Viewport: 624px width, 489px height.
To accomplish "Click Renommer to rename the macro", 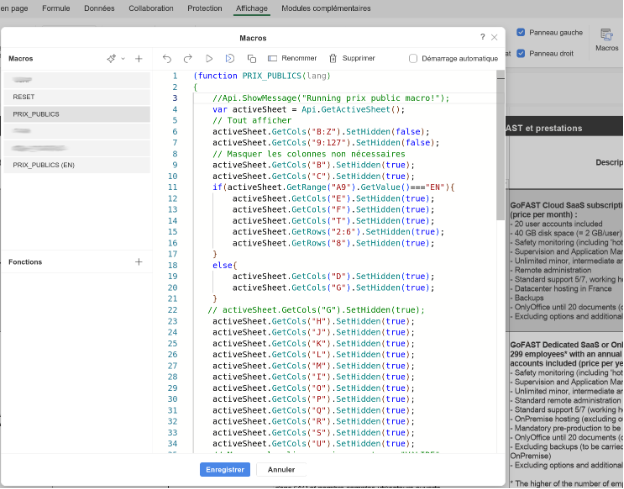I will pos(292,59).
